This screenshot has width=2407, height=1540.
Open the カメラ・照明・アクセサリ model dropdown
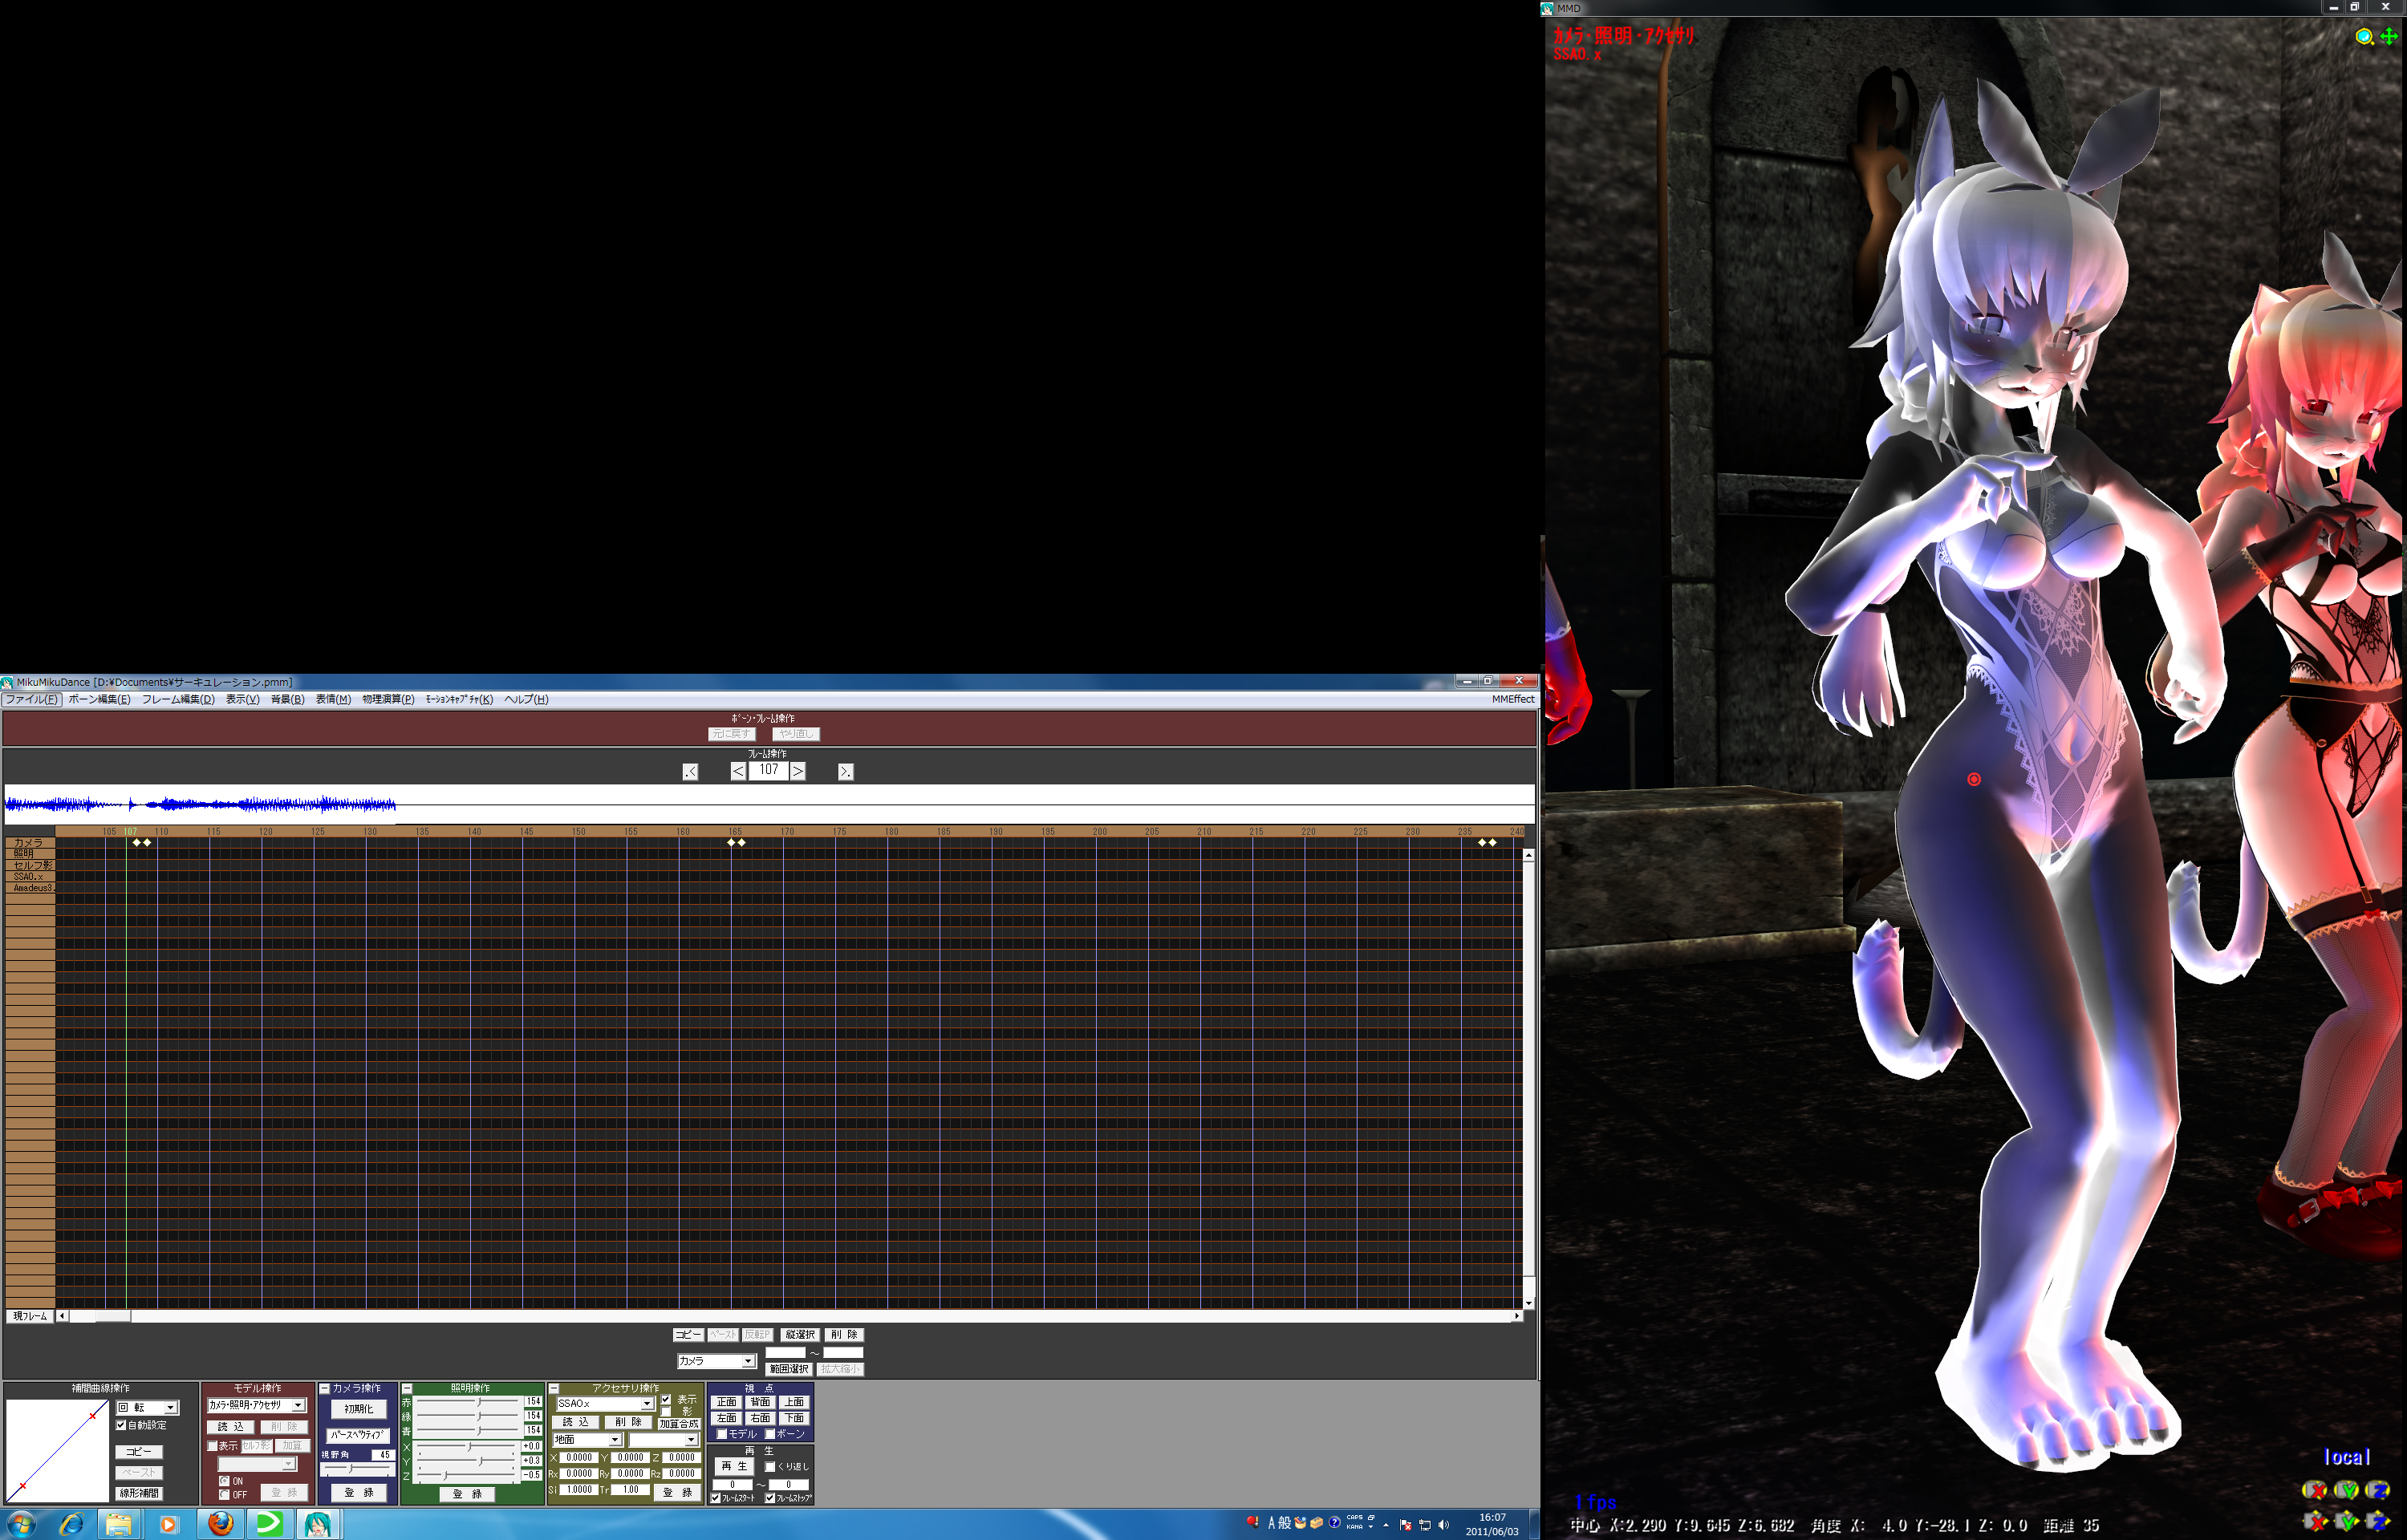pos(297,1405)
